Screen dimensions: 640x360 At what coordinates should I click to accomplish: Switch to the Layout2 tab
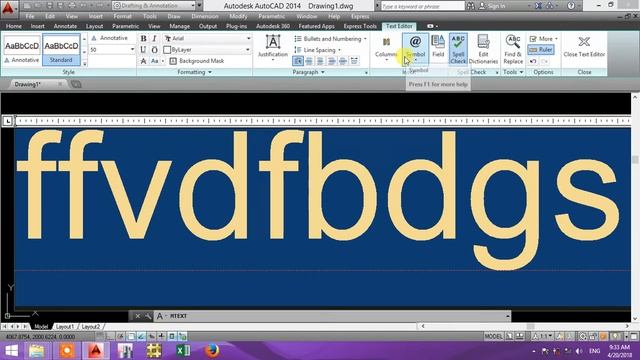[90, 327]
